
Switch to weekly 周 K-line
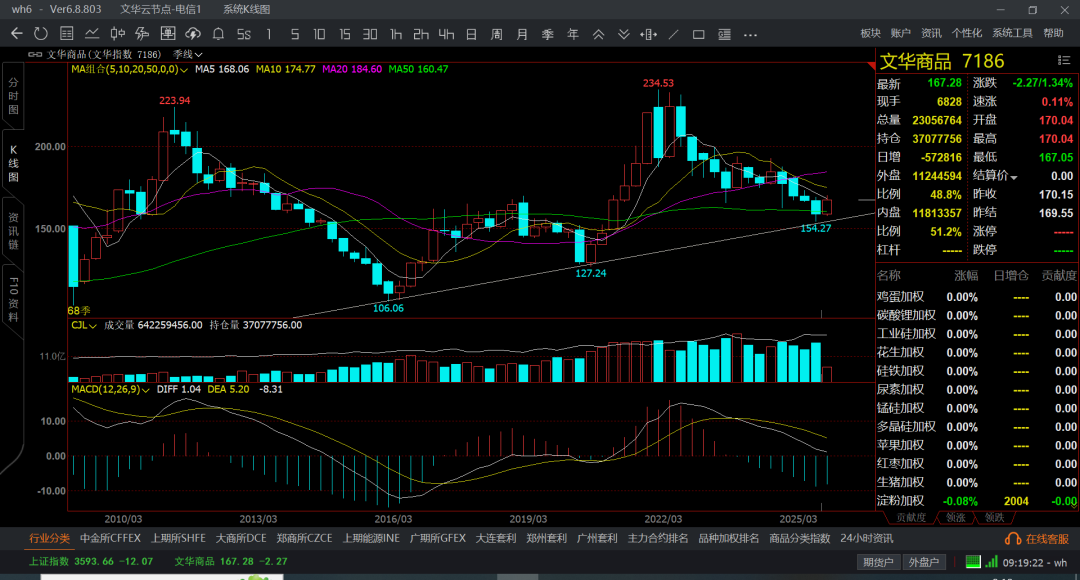(x=497, y=34)
